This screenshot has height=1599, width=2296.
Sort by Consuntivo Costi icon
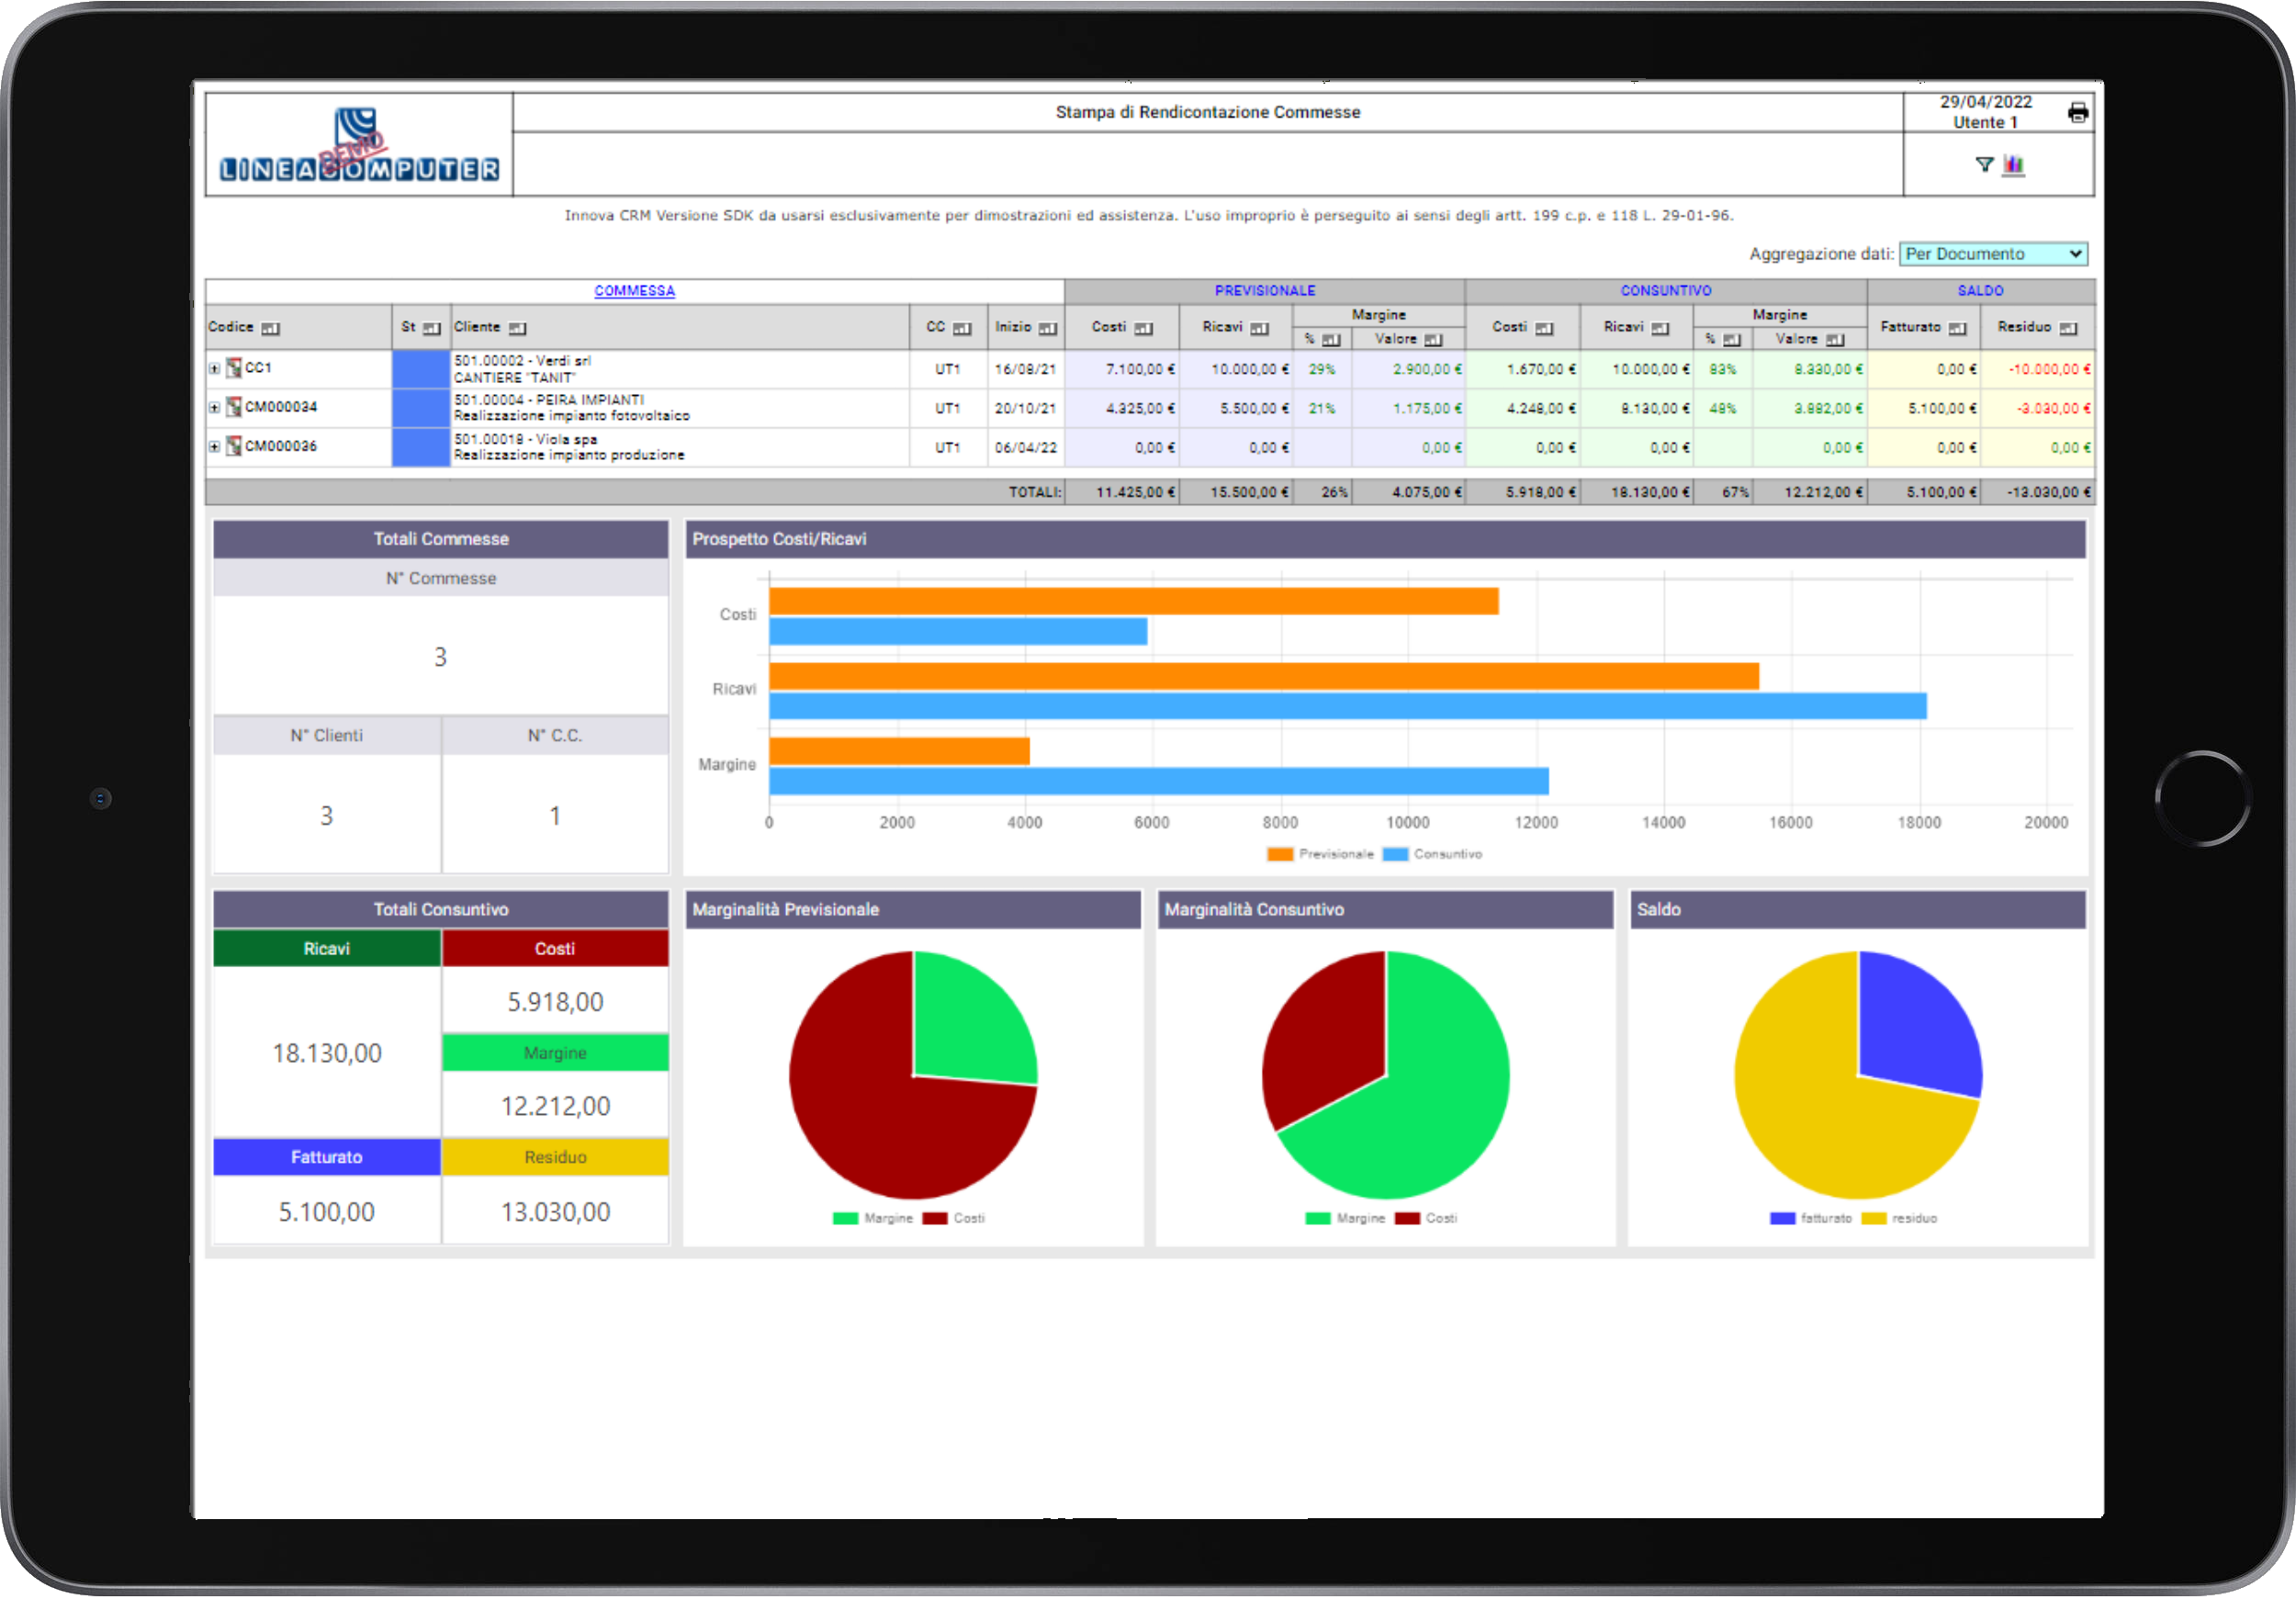click(x=1544, y=328)
